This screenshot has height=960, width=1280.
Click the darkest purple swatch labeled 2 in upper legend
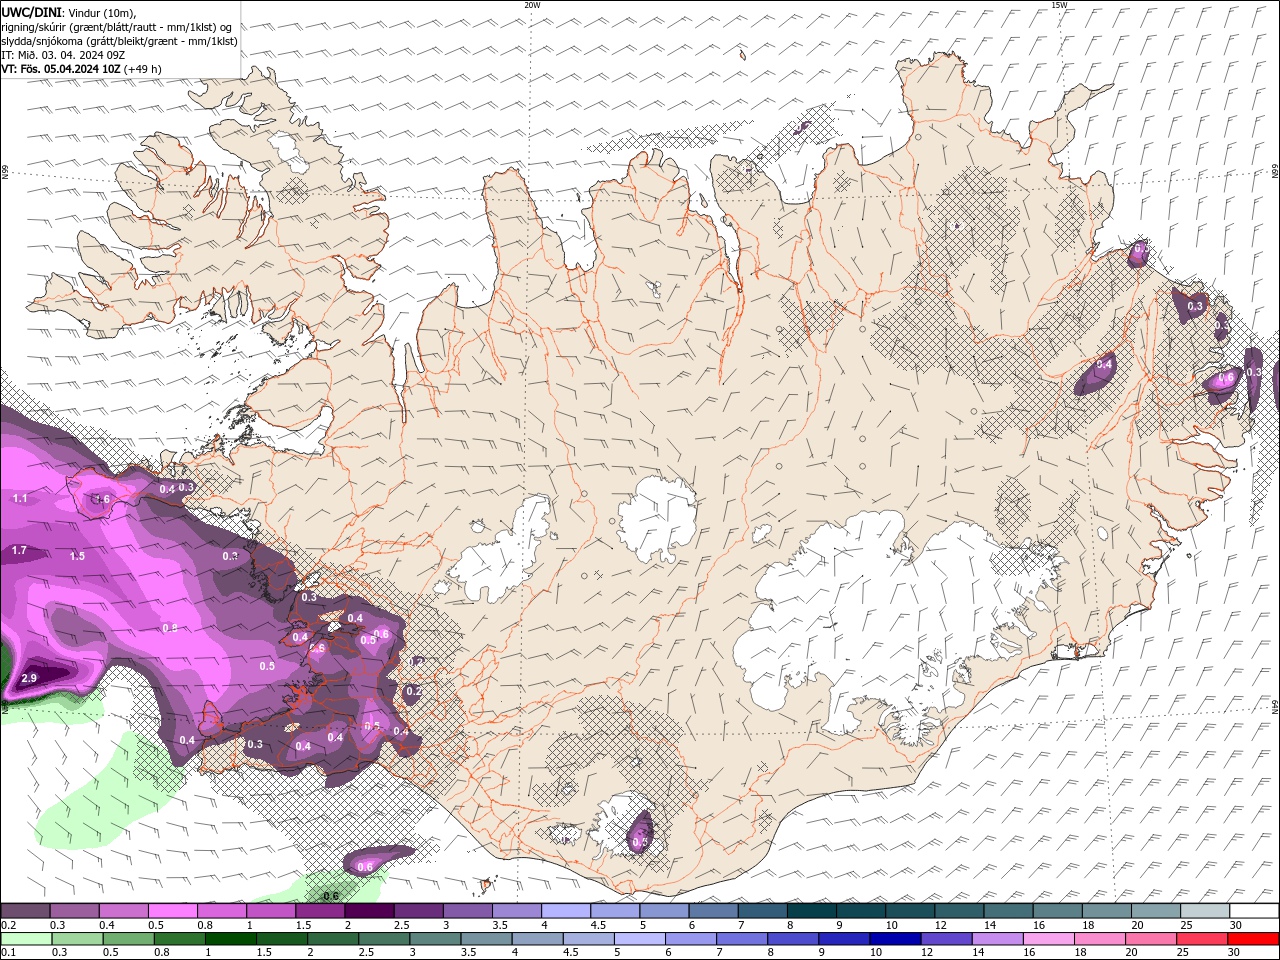tap(368, 911)
